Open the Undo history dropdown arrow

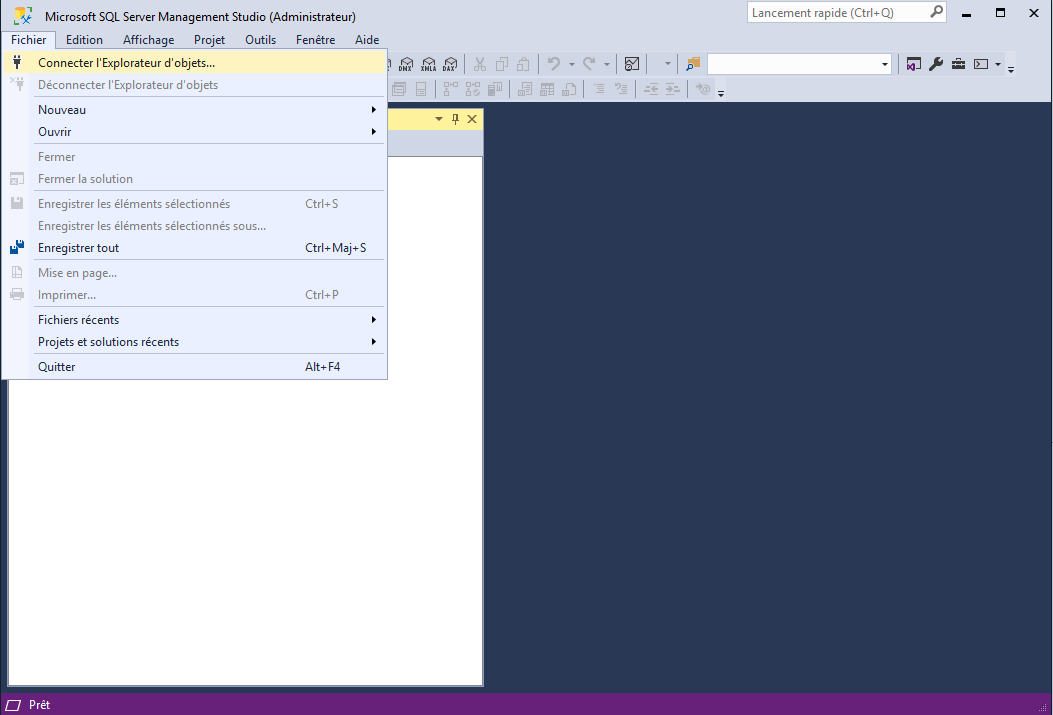(571, 64)
